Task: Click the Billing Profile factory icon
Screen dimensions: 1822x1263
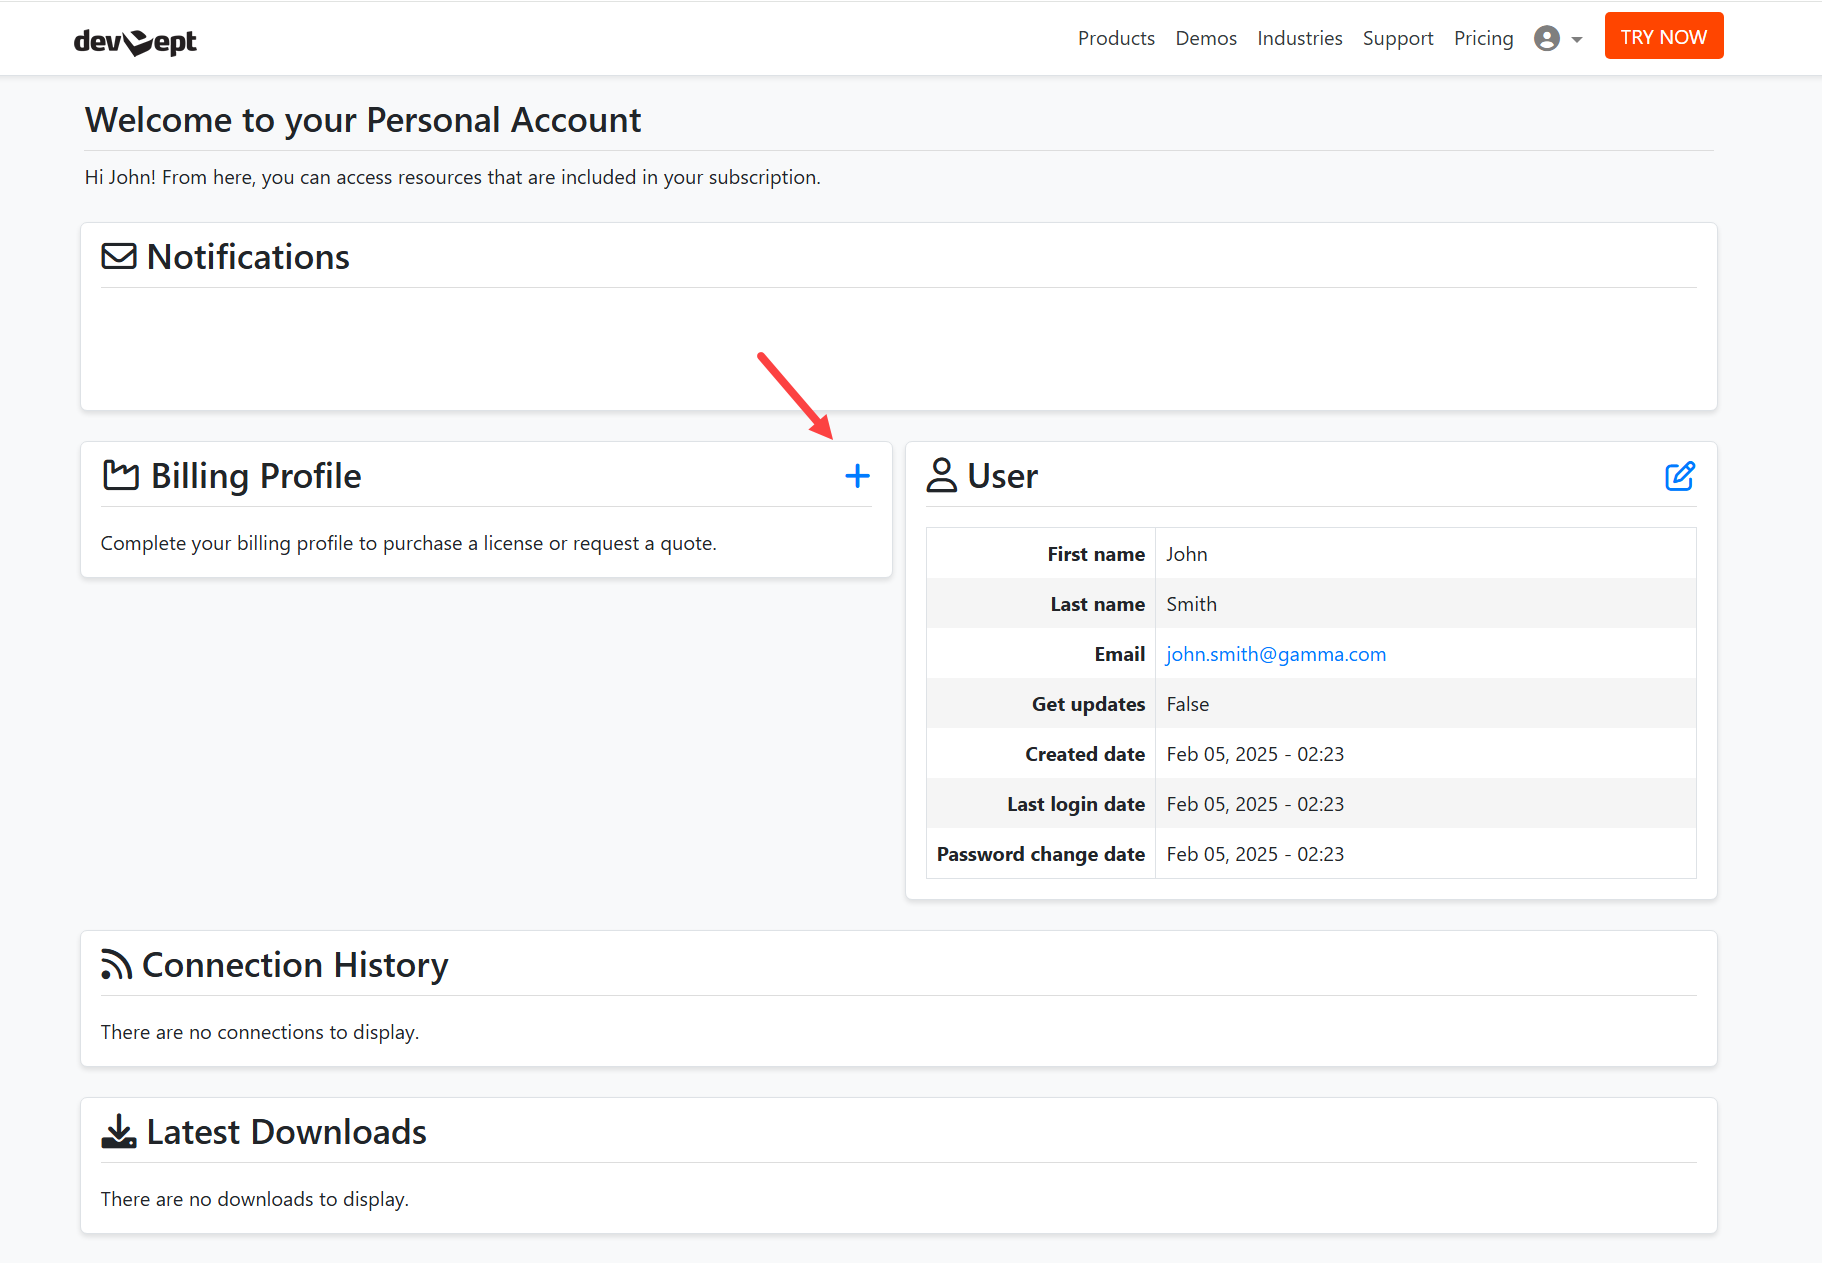Action: [x=121, y=475]
